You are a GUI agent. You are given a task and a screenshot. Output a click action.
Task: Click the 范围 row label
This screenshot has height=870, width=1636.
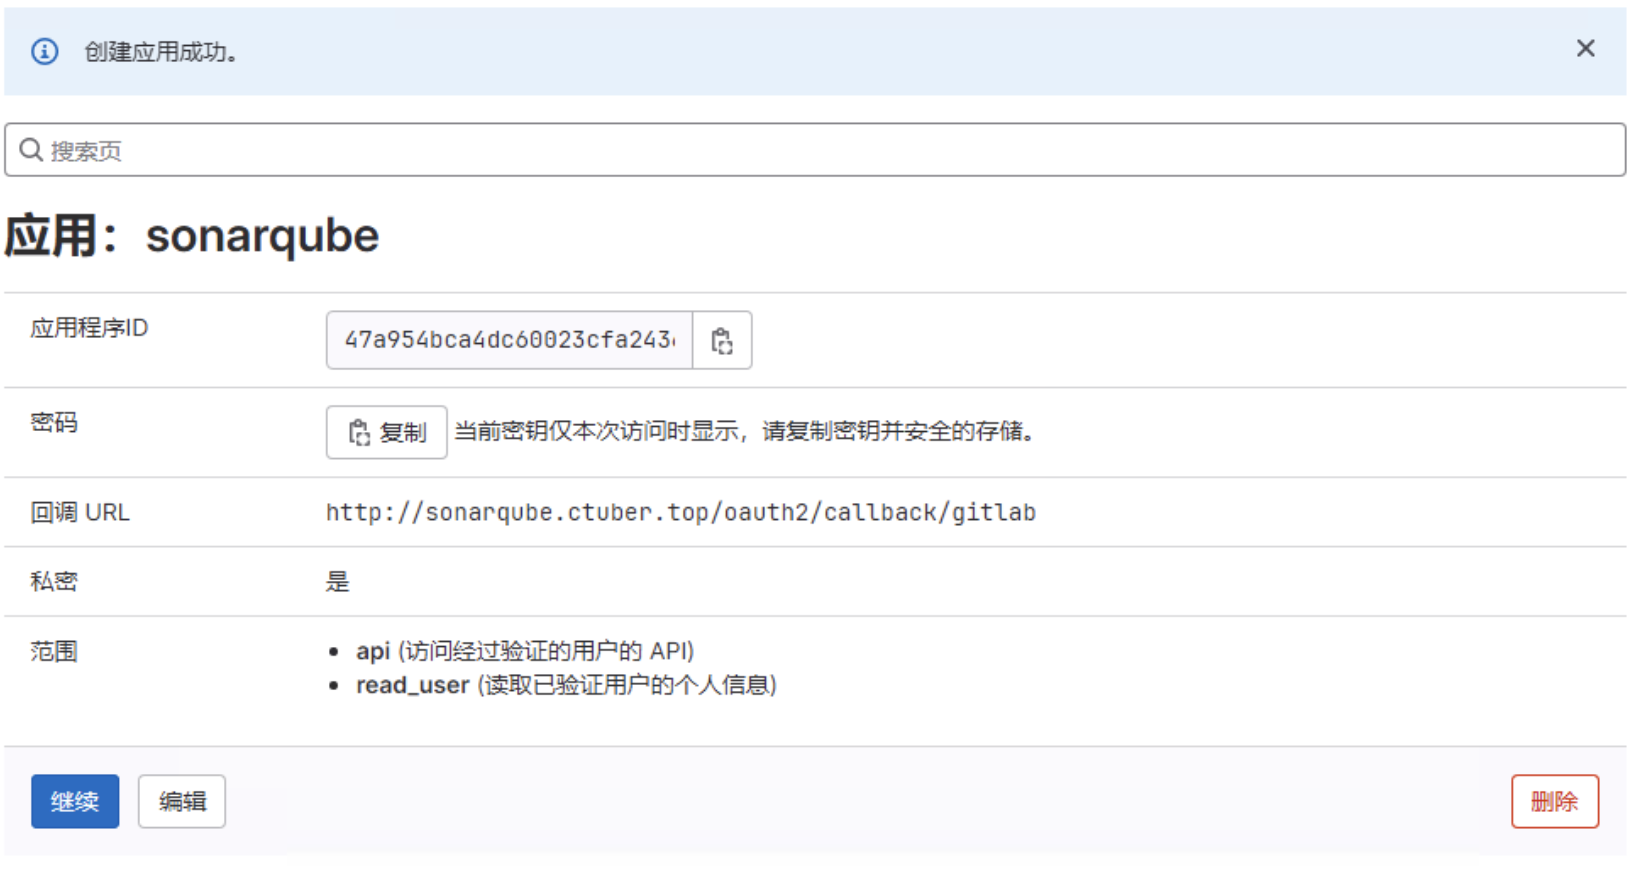coord(54,651)
